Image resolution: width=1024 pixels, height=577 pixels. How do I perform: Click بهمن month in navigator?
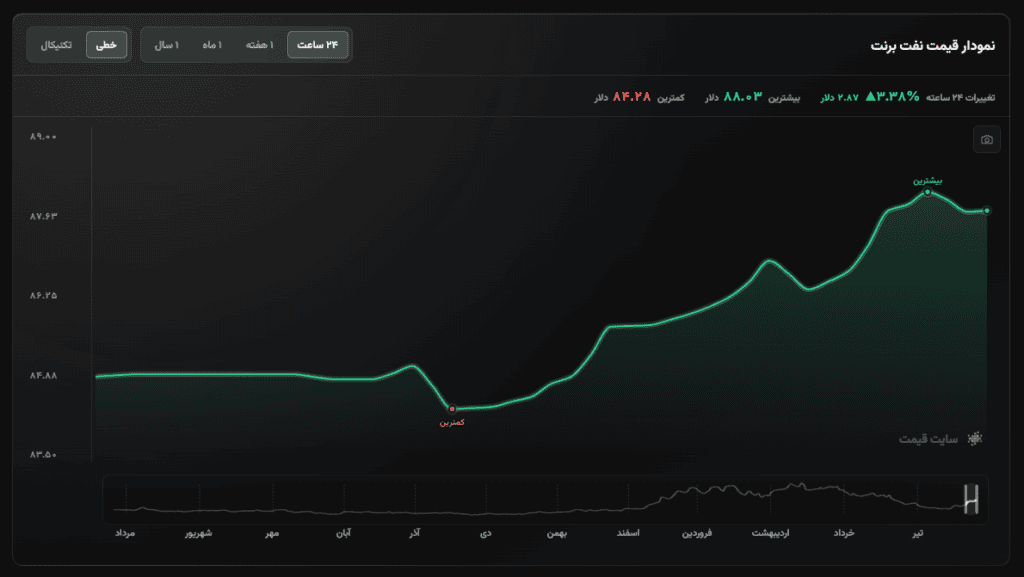click(557, 533)
